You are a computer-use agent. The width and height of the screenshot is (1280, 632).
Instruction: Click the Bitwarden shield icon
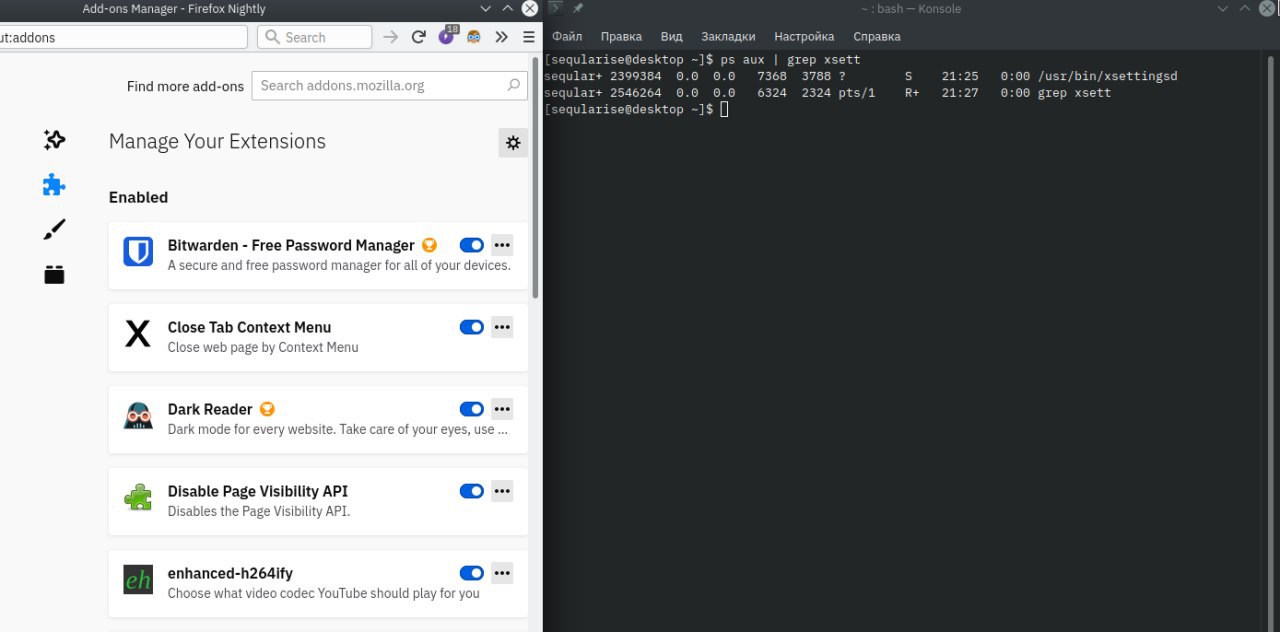pos(138,252)
